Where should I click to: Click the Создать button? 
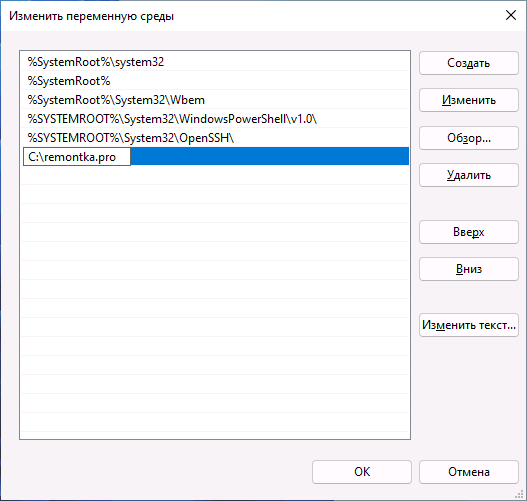pos(469,63)
